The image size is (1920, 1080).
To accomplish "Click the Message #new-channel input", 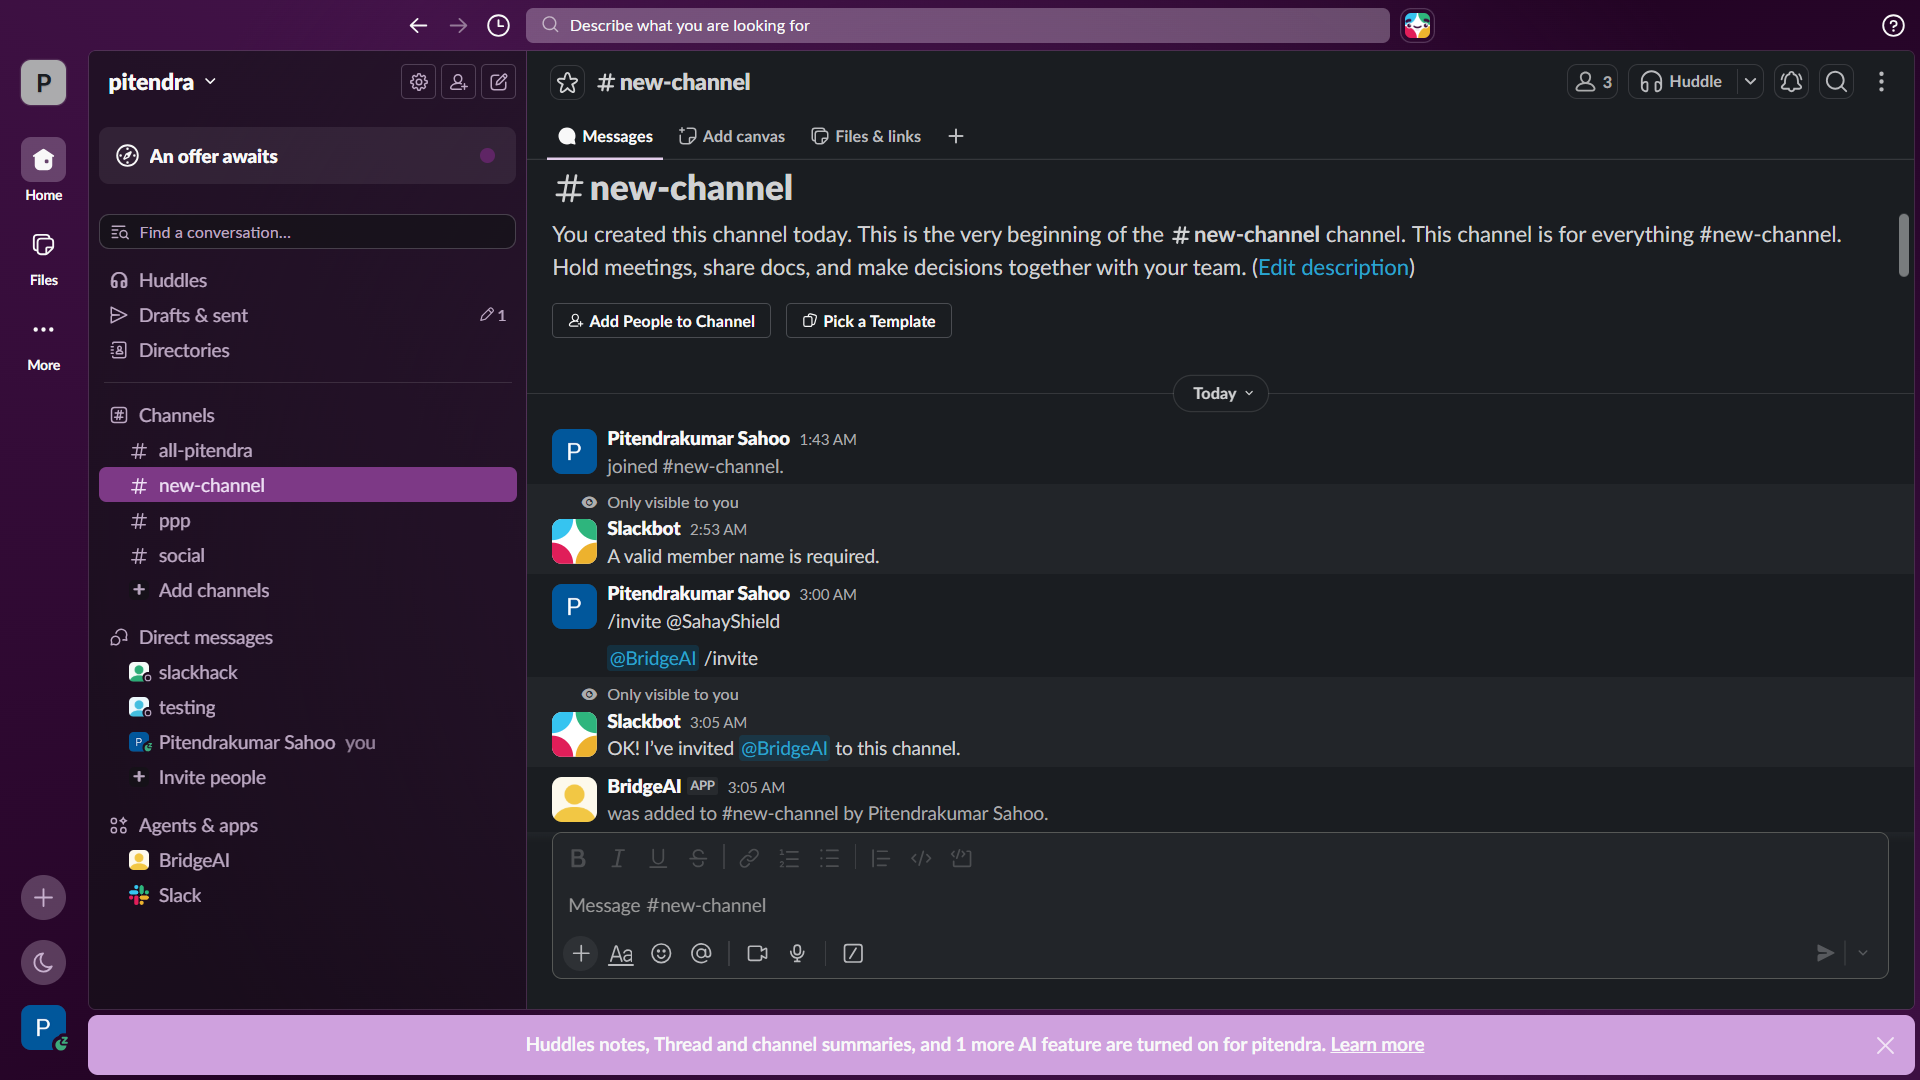I will coord(1220,906).
